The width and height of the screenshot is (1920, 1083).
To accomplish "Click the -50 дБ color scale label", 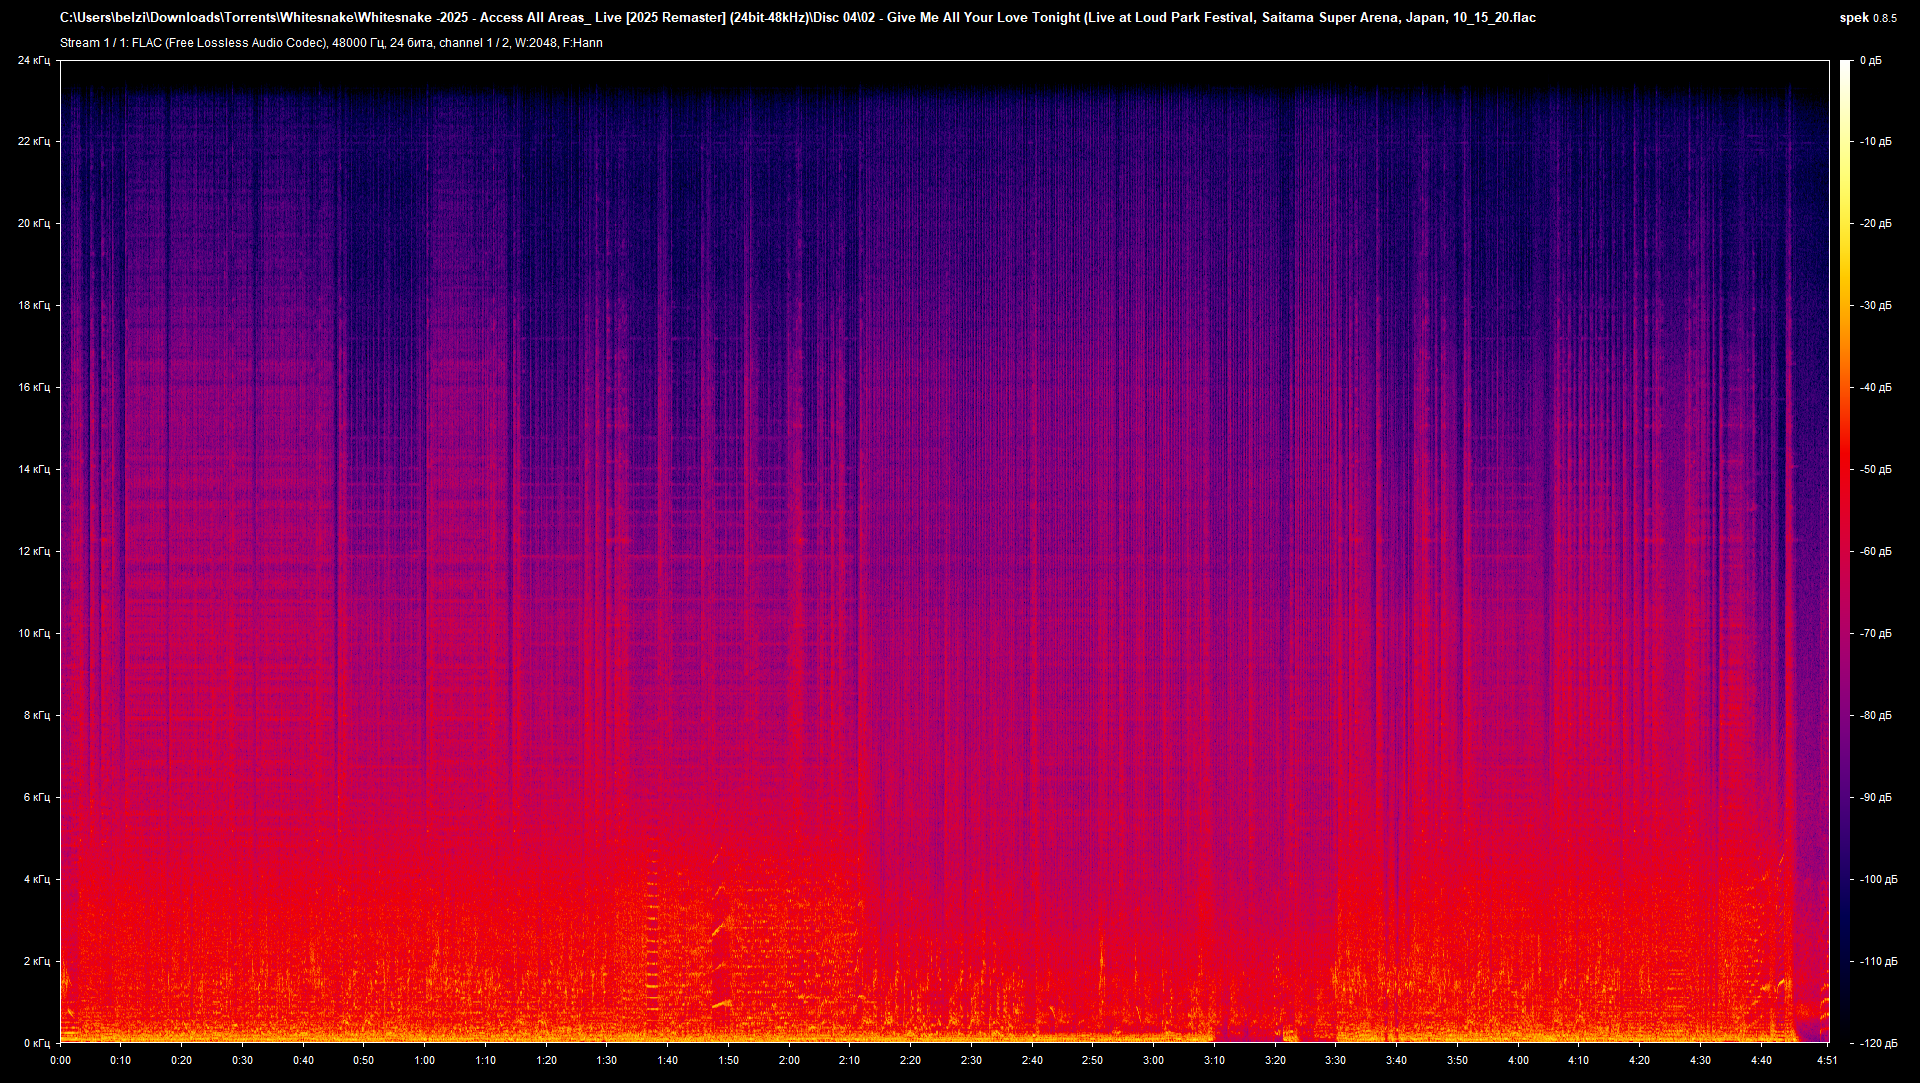I will click(1875, 469).
